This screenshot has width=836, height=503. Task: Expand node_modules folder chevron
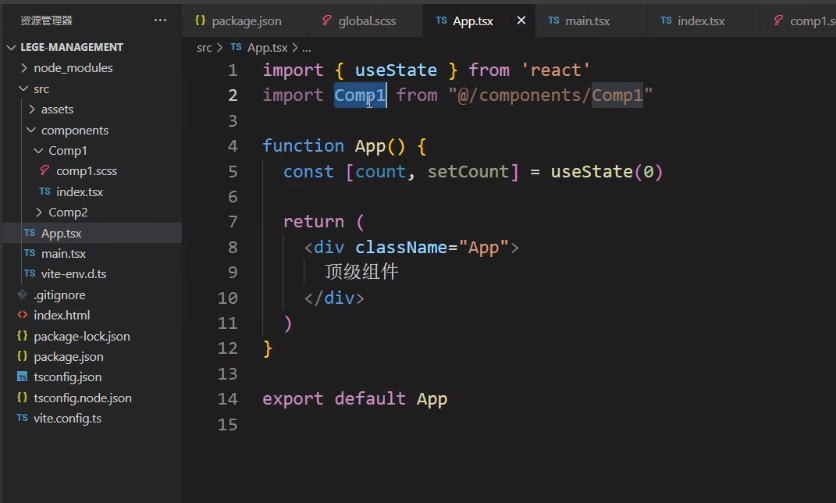click(x=24, y=68)
